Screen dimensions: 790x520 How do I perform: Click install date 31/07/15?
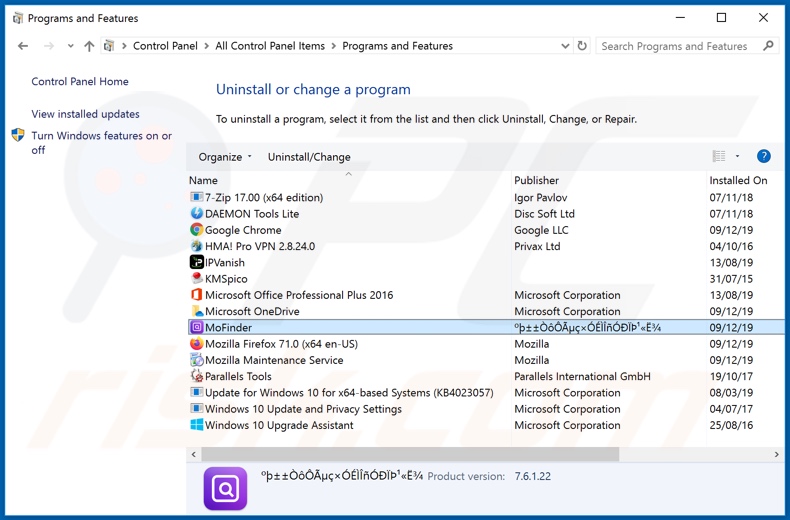(731, 279)
